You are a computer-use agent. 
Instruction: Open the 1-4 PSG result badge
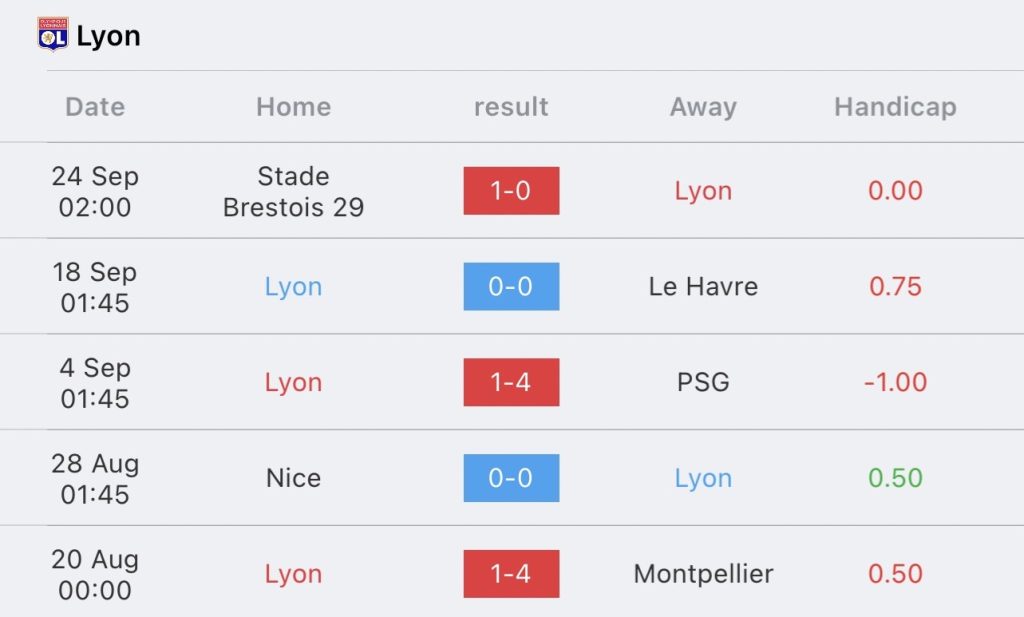pos(511,382)
